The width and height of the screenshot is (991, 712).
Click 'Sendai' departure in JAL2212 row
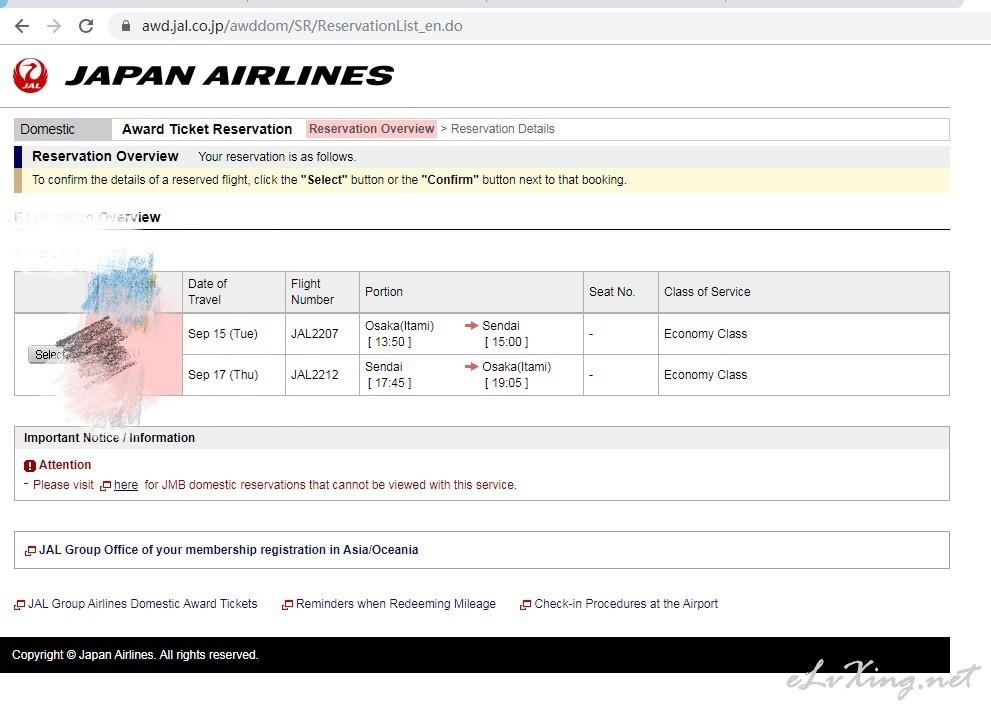point(384,367)
